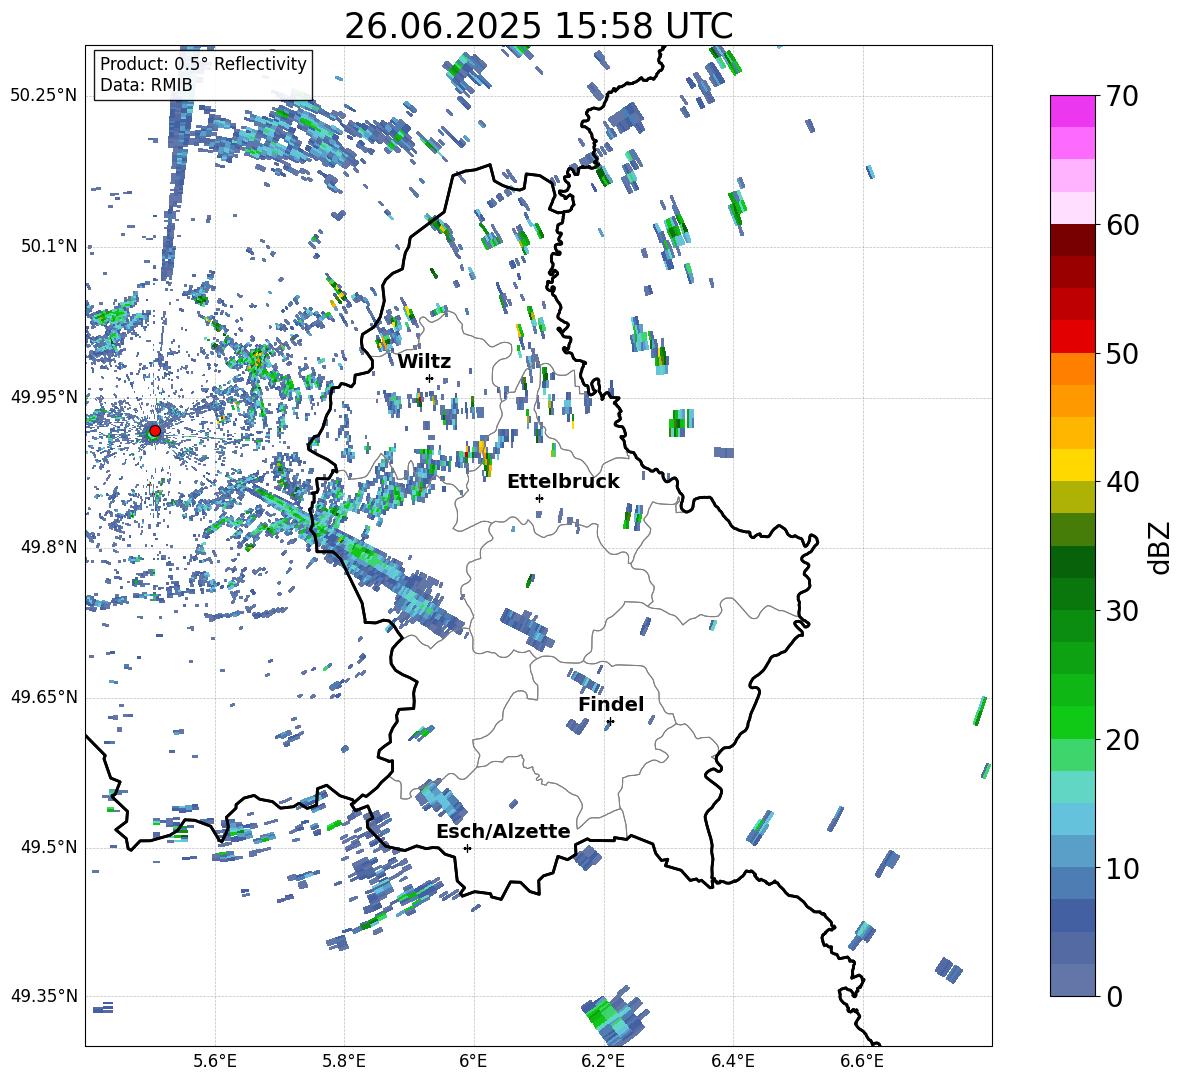Click the 50.1°N latitude label
This screenshot has width=1184, height=1081.
point(48,246)
